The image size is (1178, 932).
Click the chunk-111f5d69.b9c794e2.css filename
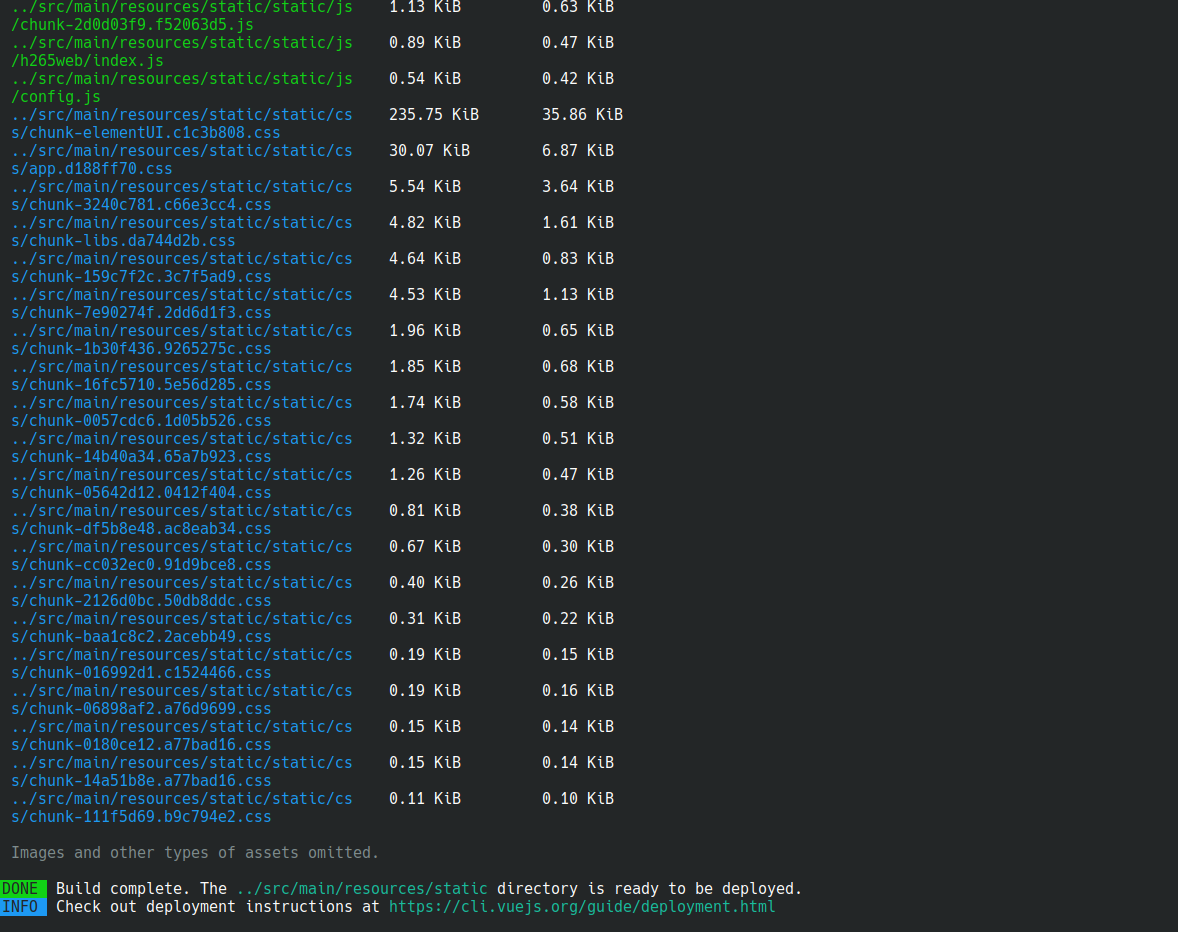(141, 817)
